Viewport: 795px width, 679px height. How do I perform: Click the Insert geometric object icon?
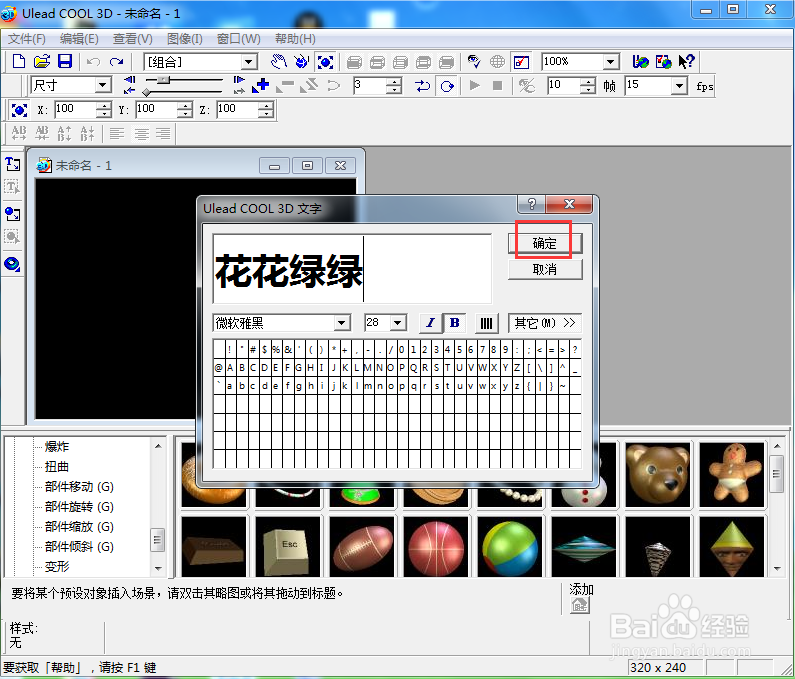coord(12,264)
